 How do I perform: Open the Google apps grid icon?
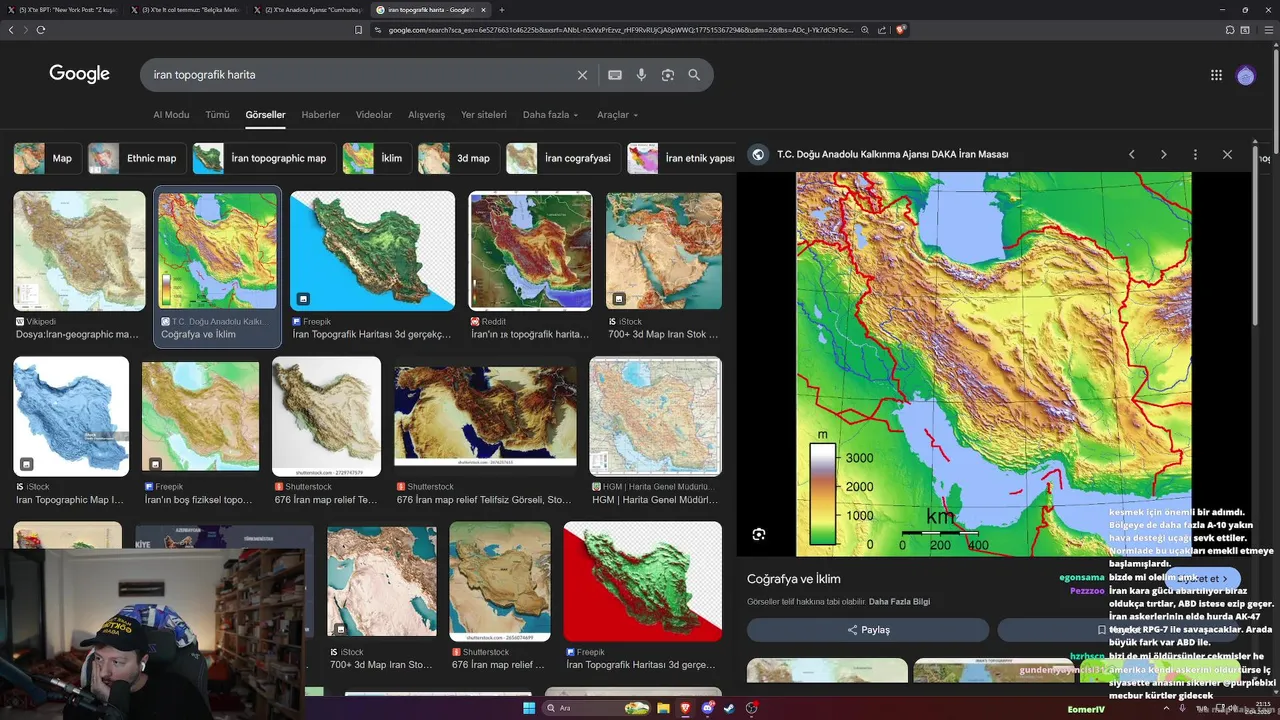coord(1216,75)
